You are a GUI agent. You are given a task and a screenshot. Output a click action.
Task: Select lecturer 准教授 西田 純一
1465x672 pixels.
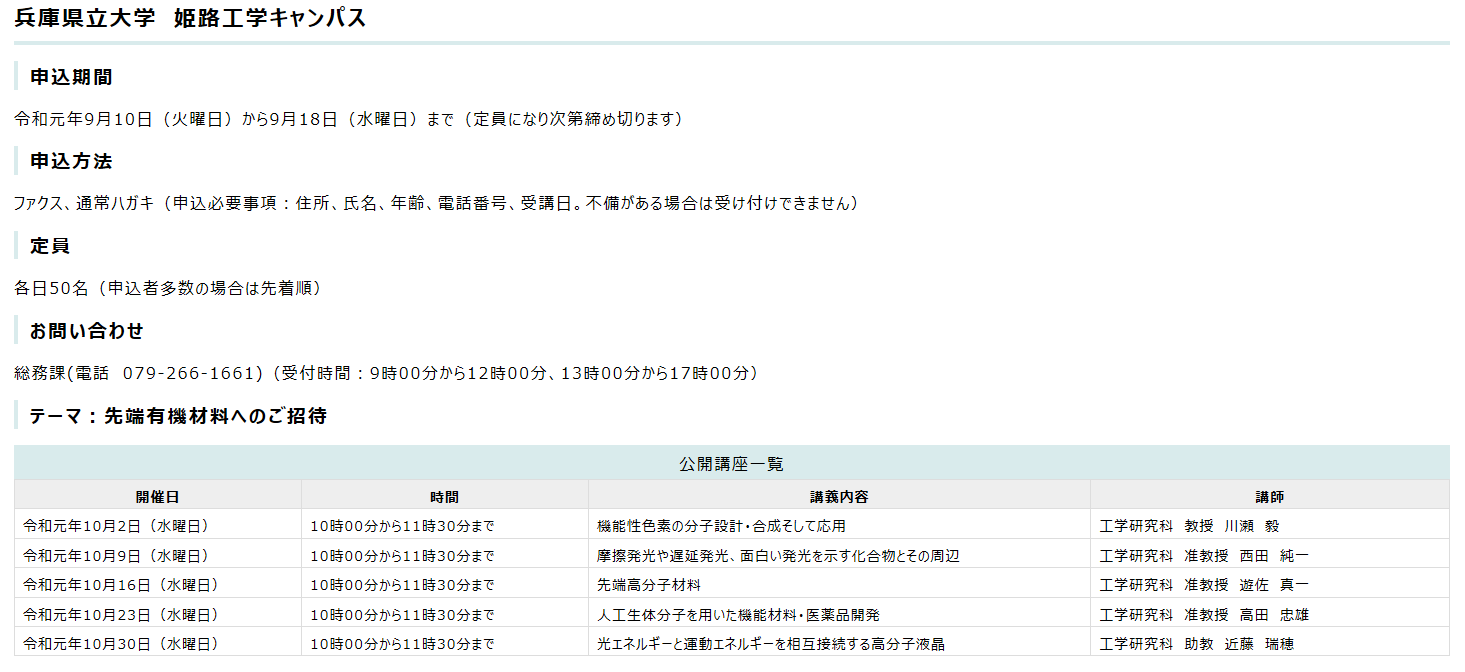click(x=1270, y=555)
